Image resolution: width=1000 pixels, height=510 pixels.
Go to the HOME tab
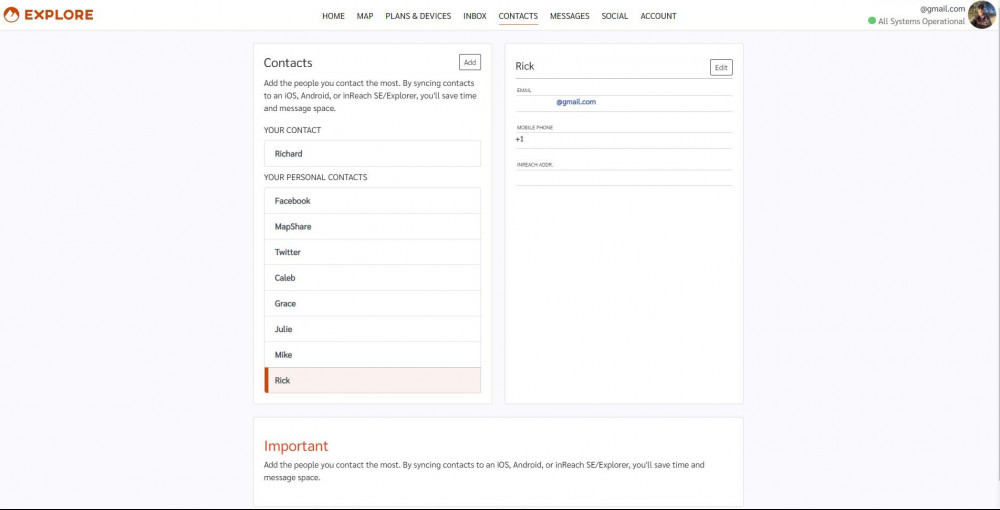(333, 16)
